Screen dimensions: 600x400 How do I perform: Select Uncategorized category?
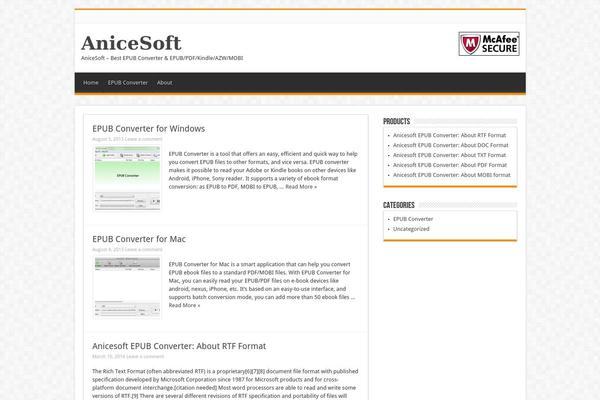pos(411,229)
